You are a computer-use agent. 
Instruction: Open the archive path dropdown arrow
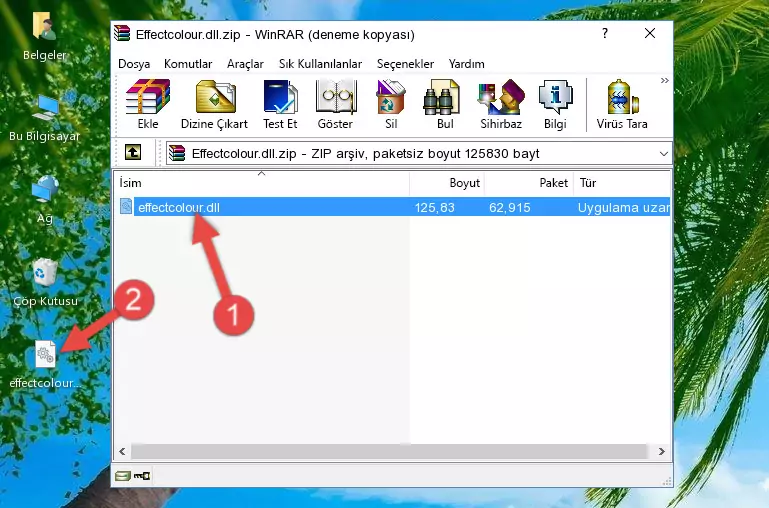point(664,153)
